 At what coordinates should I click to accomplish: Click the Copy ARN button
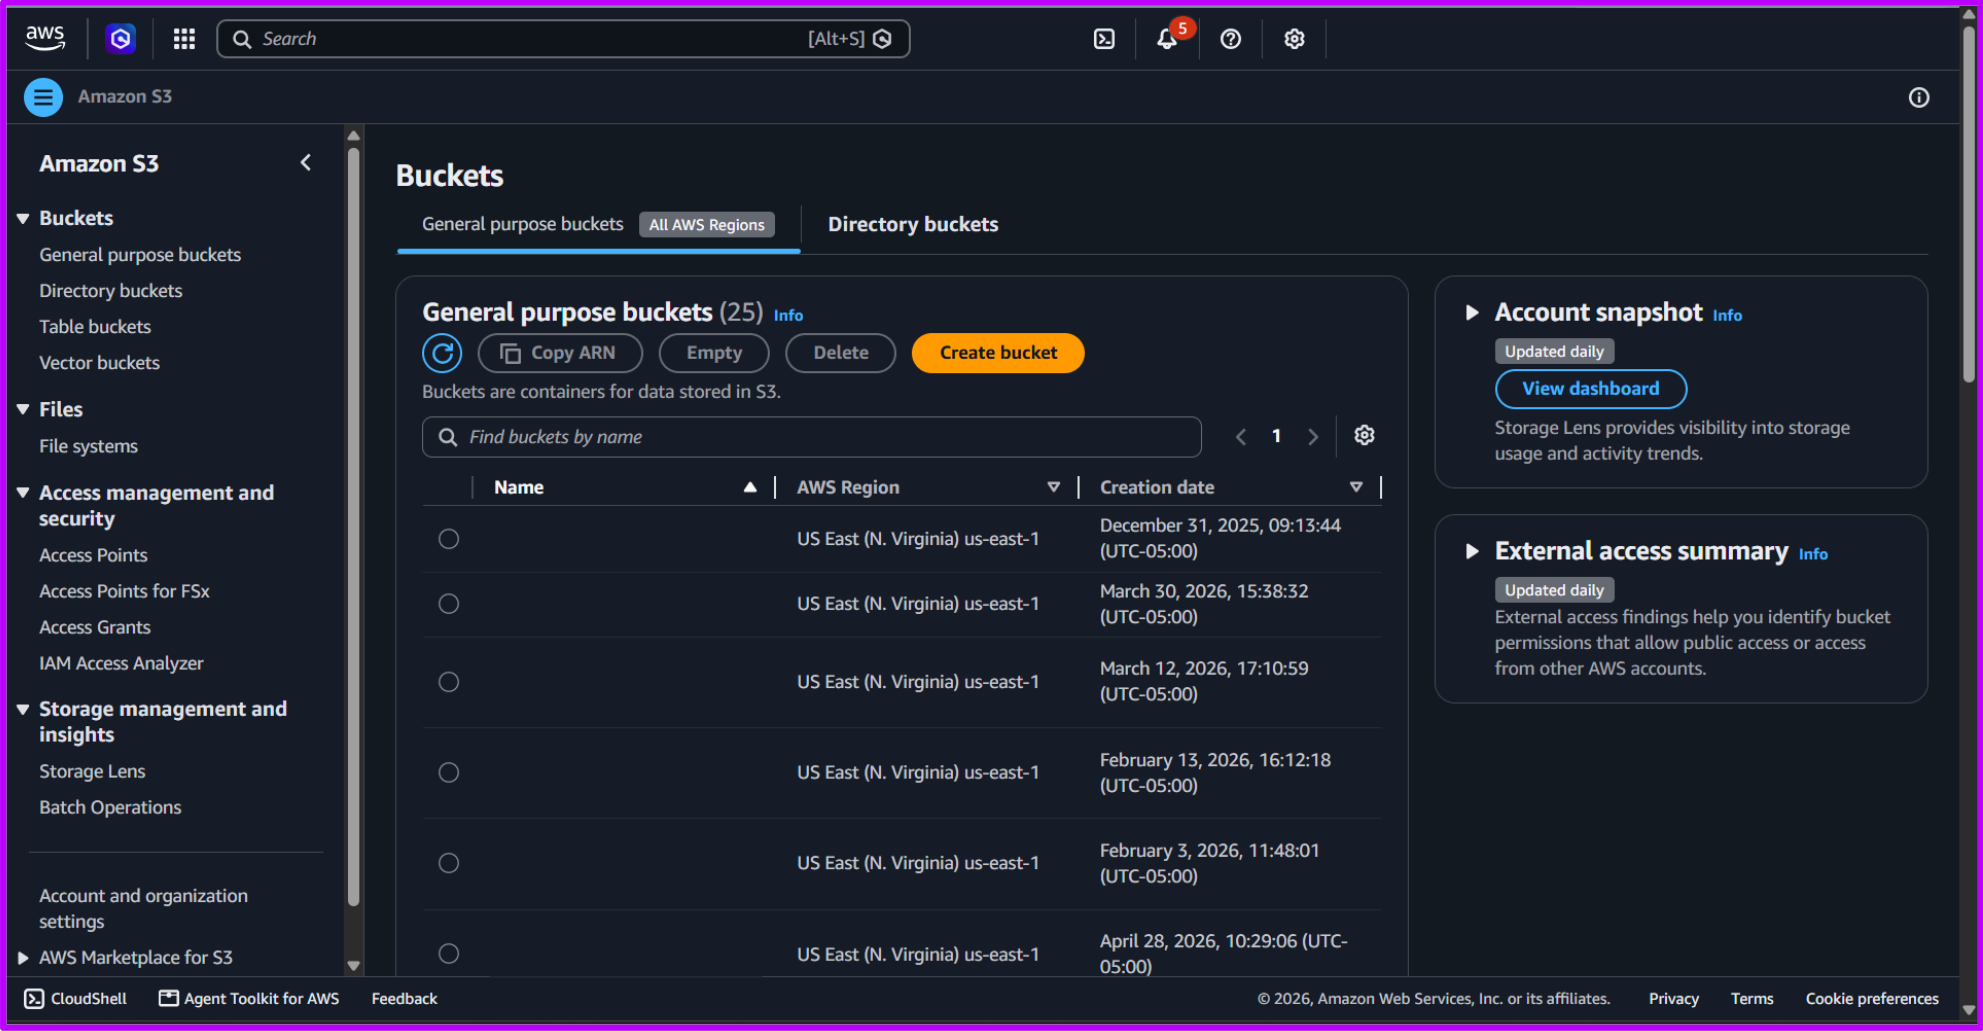point(560,353)
